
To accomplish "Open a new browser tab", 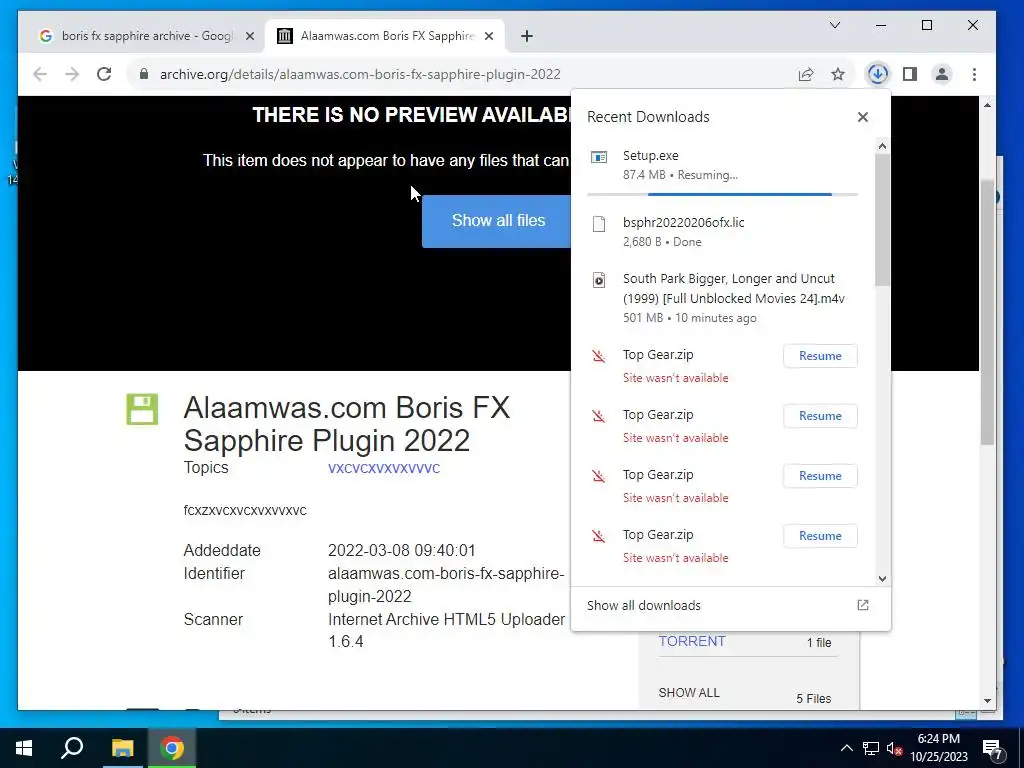I will (527, 36).
